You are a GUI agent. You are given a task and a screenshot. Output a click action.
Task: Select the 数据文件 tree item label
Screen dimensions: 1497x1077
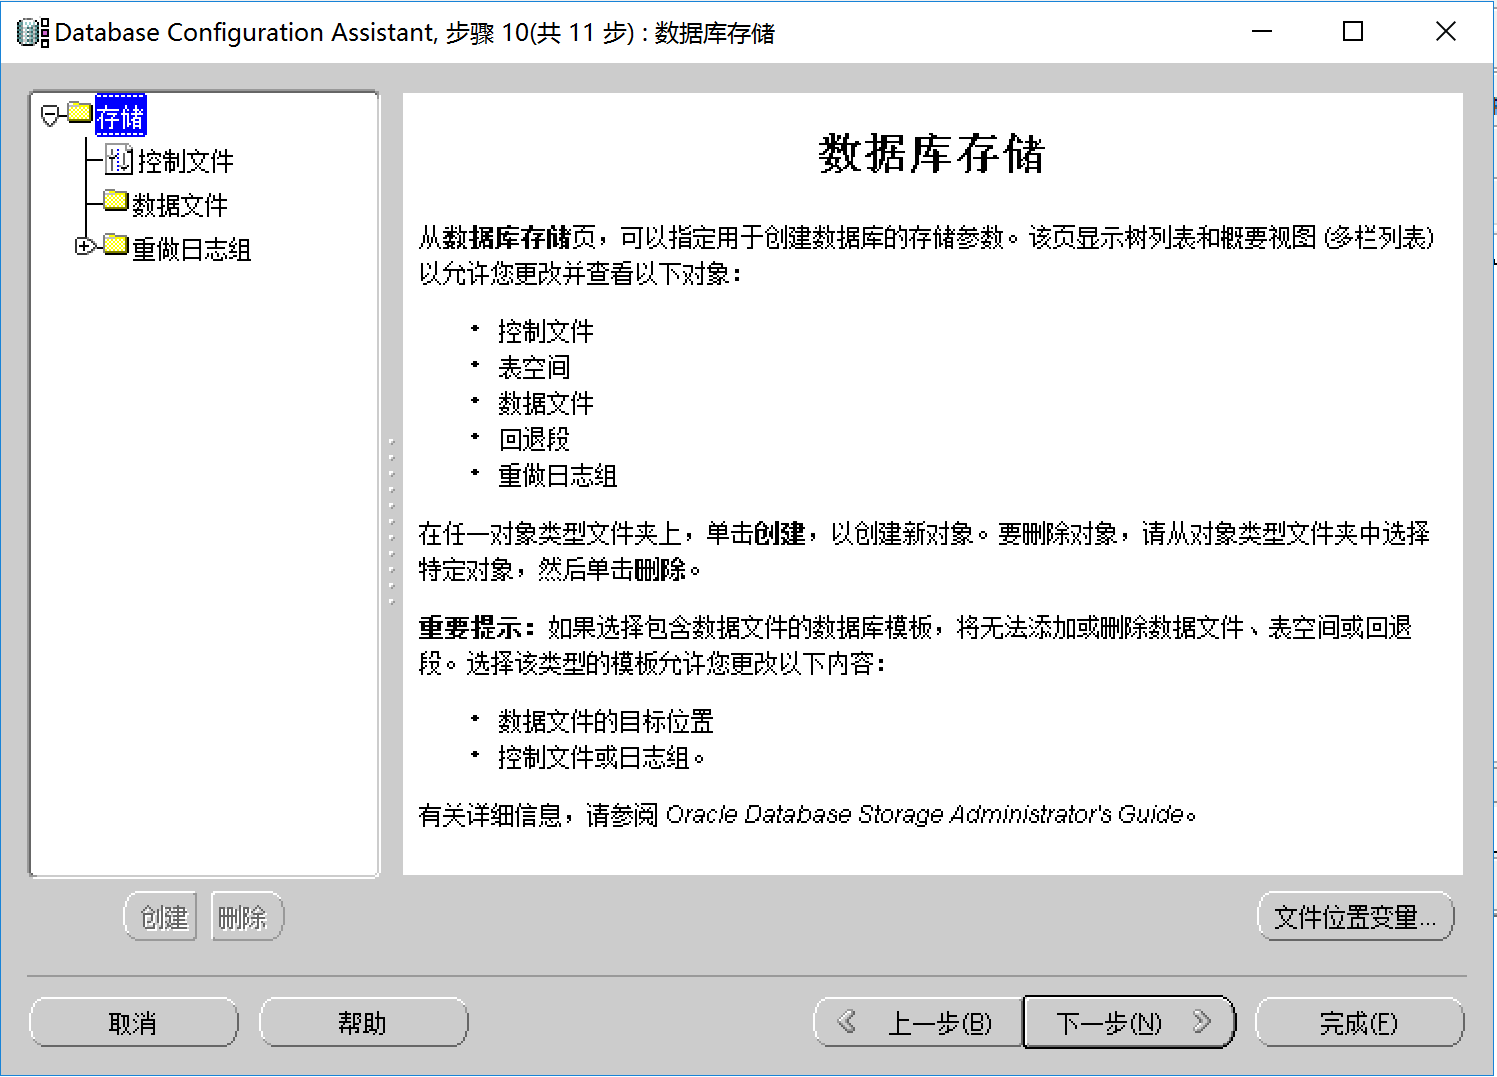(x=180, y=205)
